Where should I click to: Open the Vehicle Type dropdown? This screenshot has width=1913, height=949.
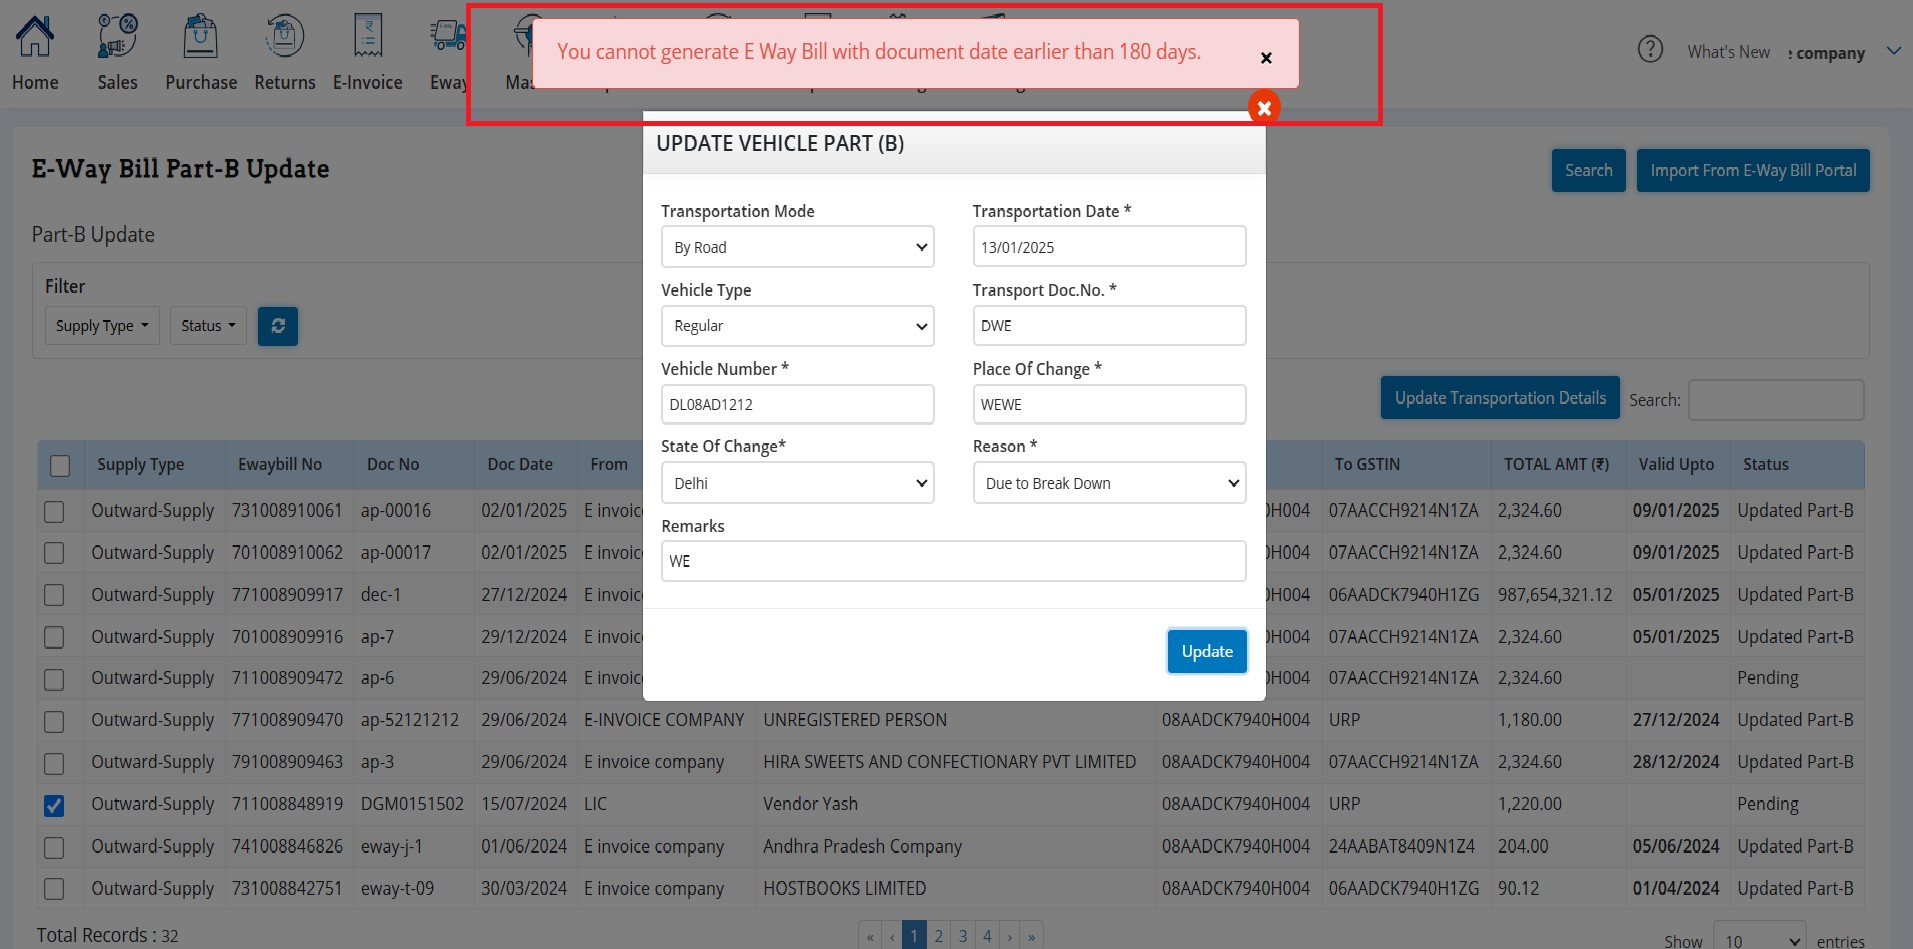tap(797, 326)
